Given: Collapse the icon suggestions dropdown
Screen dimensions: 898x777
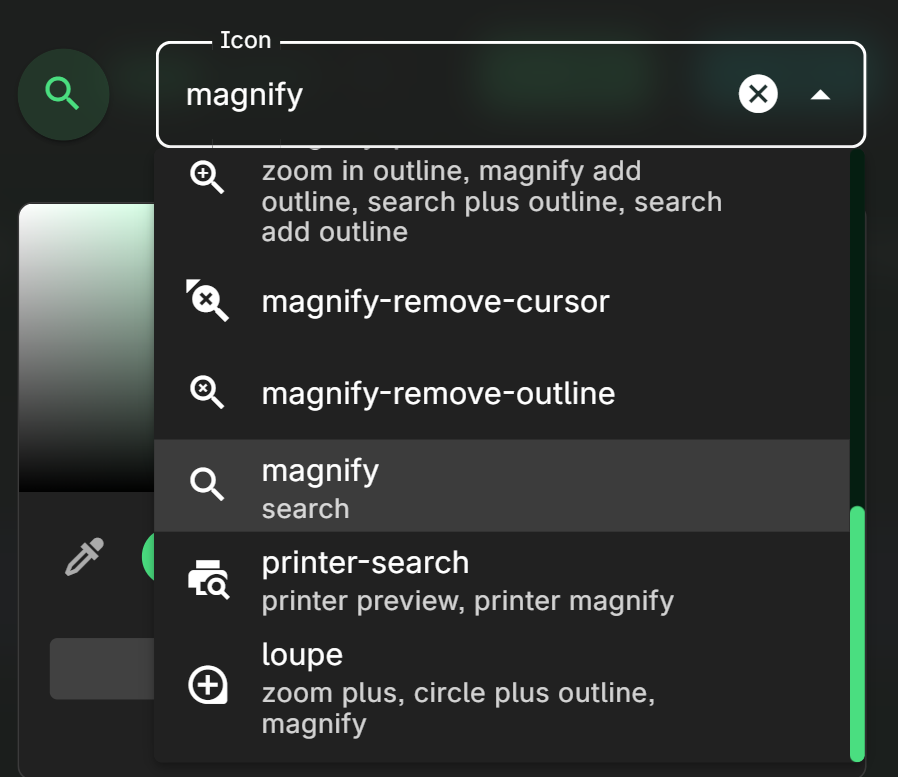Looking at the screenshot, I should coord(820,94).
